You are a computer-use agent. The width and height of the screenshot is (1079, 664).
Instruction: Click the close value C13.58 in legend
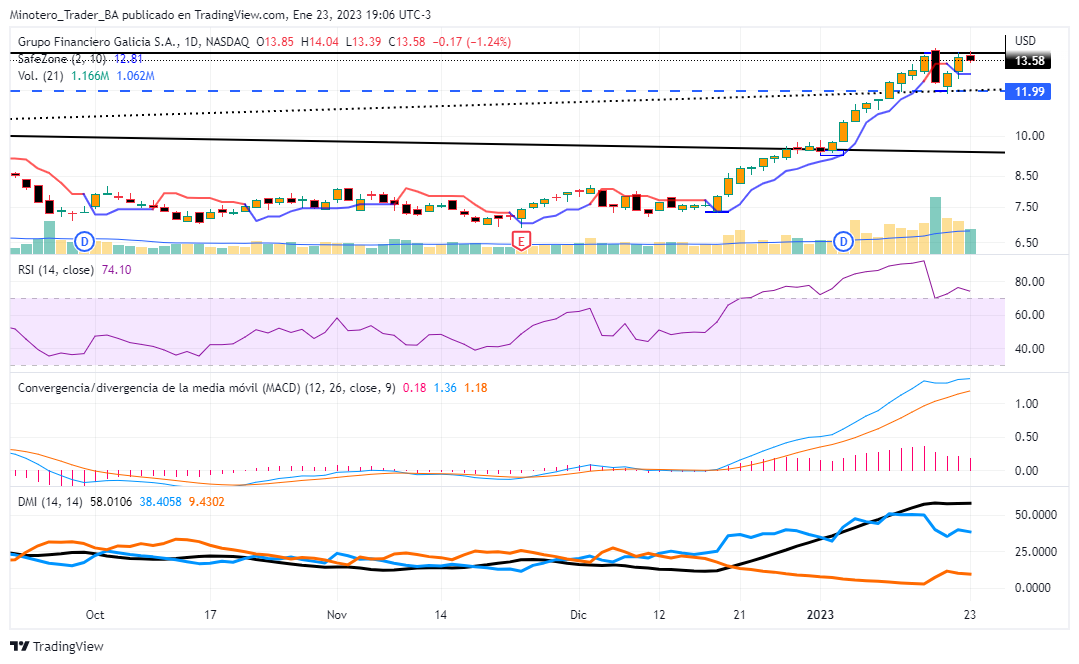(407, 41)
